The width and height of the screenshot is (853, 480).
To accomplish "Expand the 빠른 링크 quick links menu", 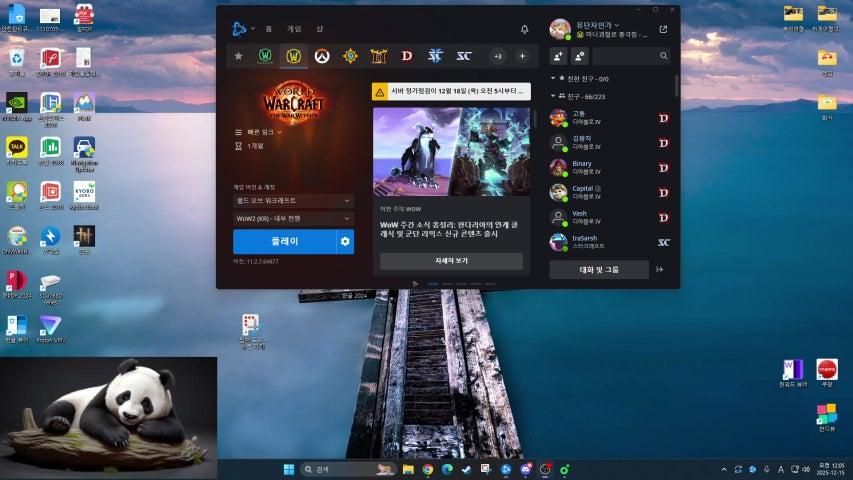I will click(258, 132).
